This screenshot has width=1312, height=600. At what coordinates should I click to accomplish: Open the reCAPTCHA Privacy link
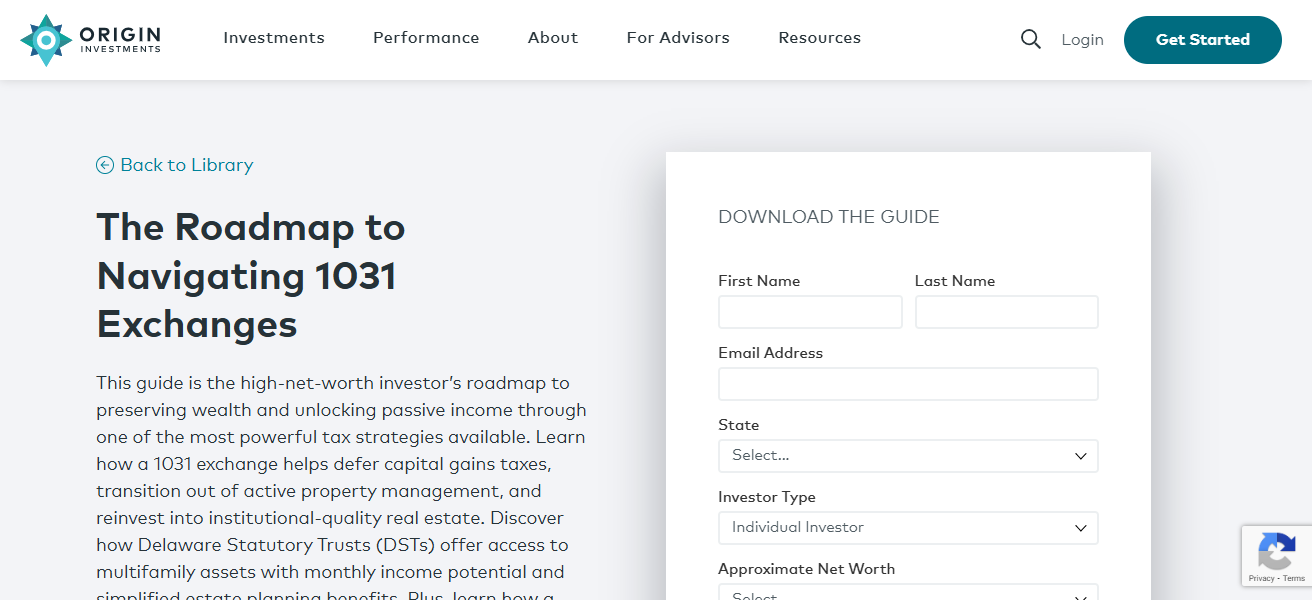point(1262,578)
